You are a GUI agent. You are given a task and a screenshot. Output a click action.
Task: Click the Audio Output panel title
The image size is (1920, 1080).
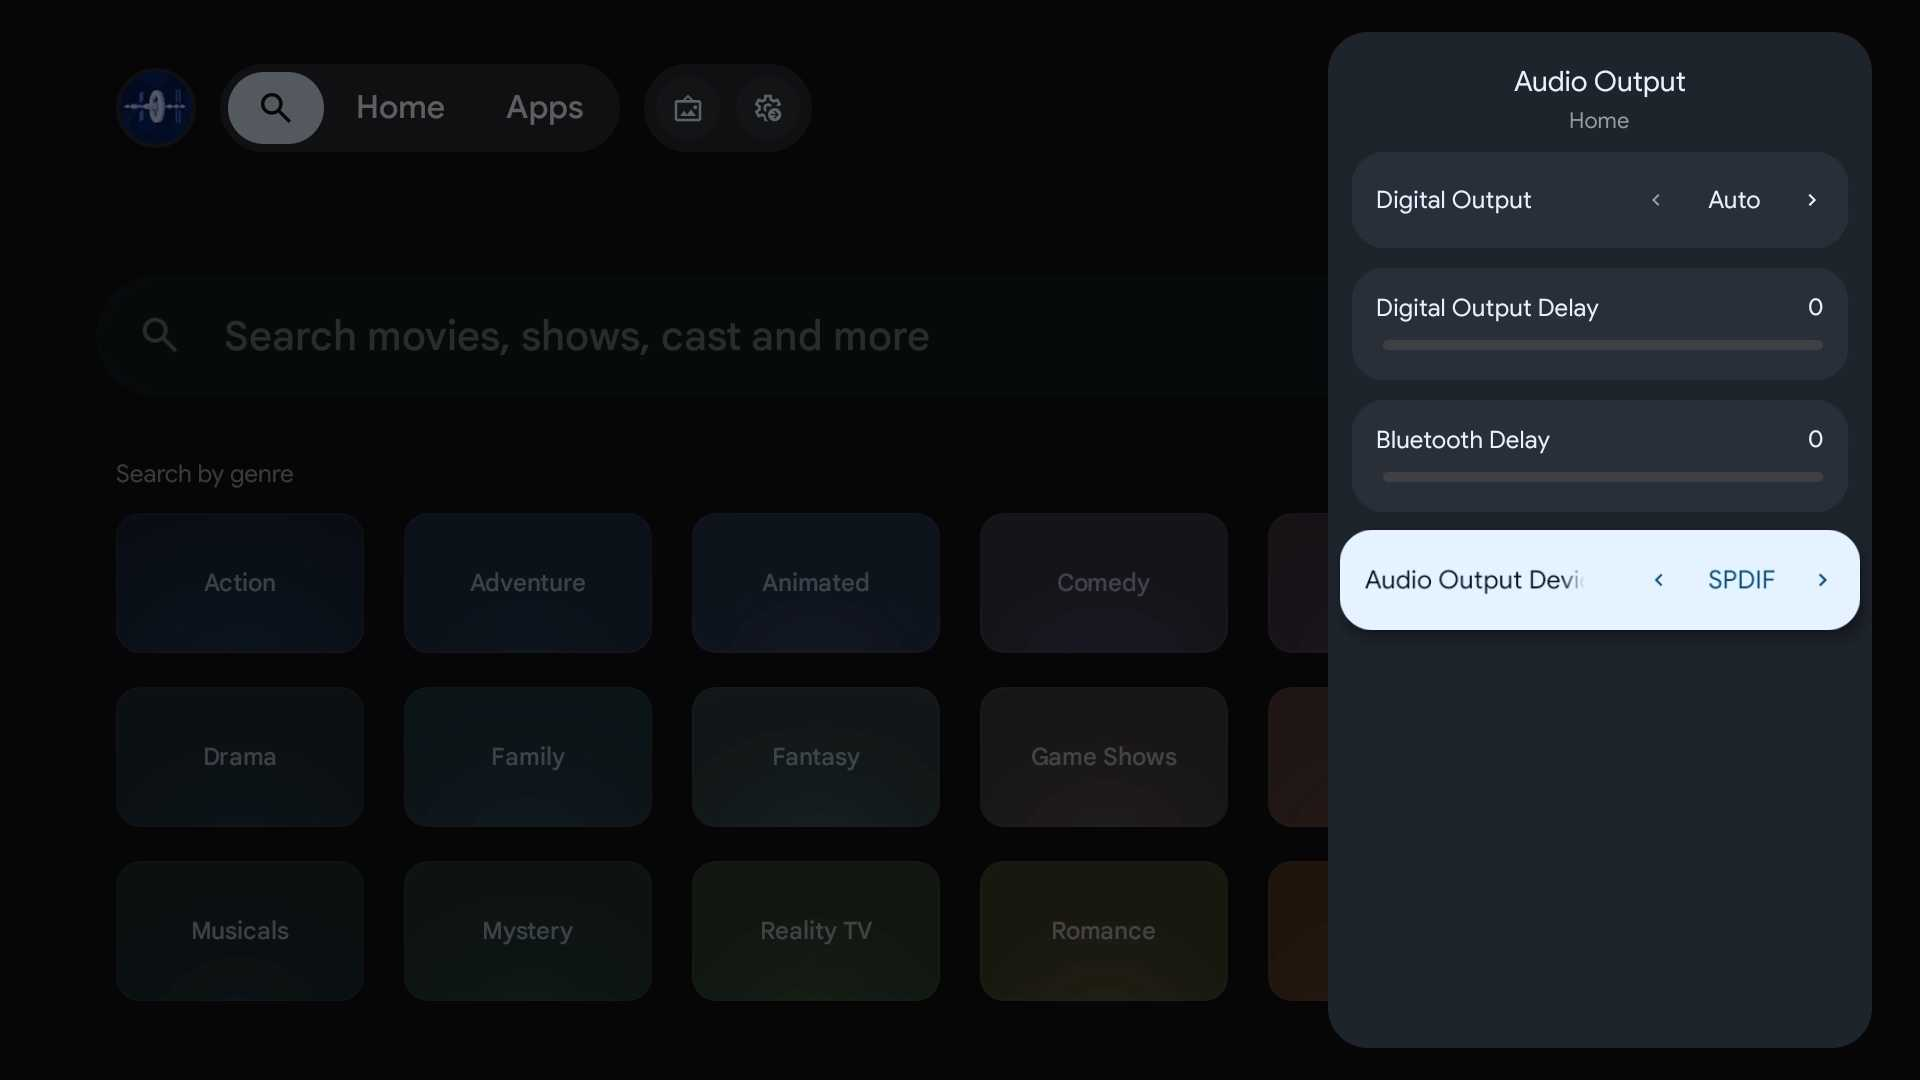(x=1599, y=81)
